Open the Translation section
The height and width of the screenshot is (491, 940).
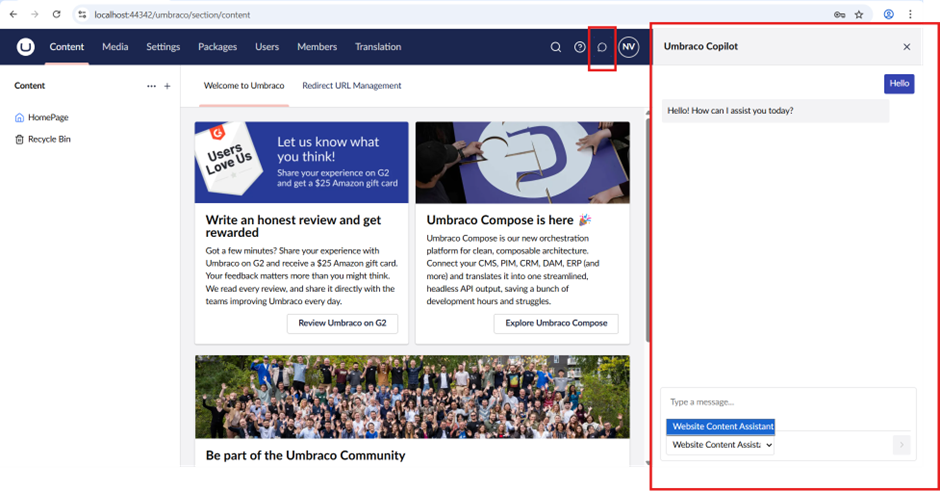coord(378,47)
